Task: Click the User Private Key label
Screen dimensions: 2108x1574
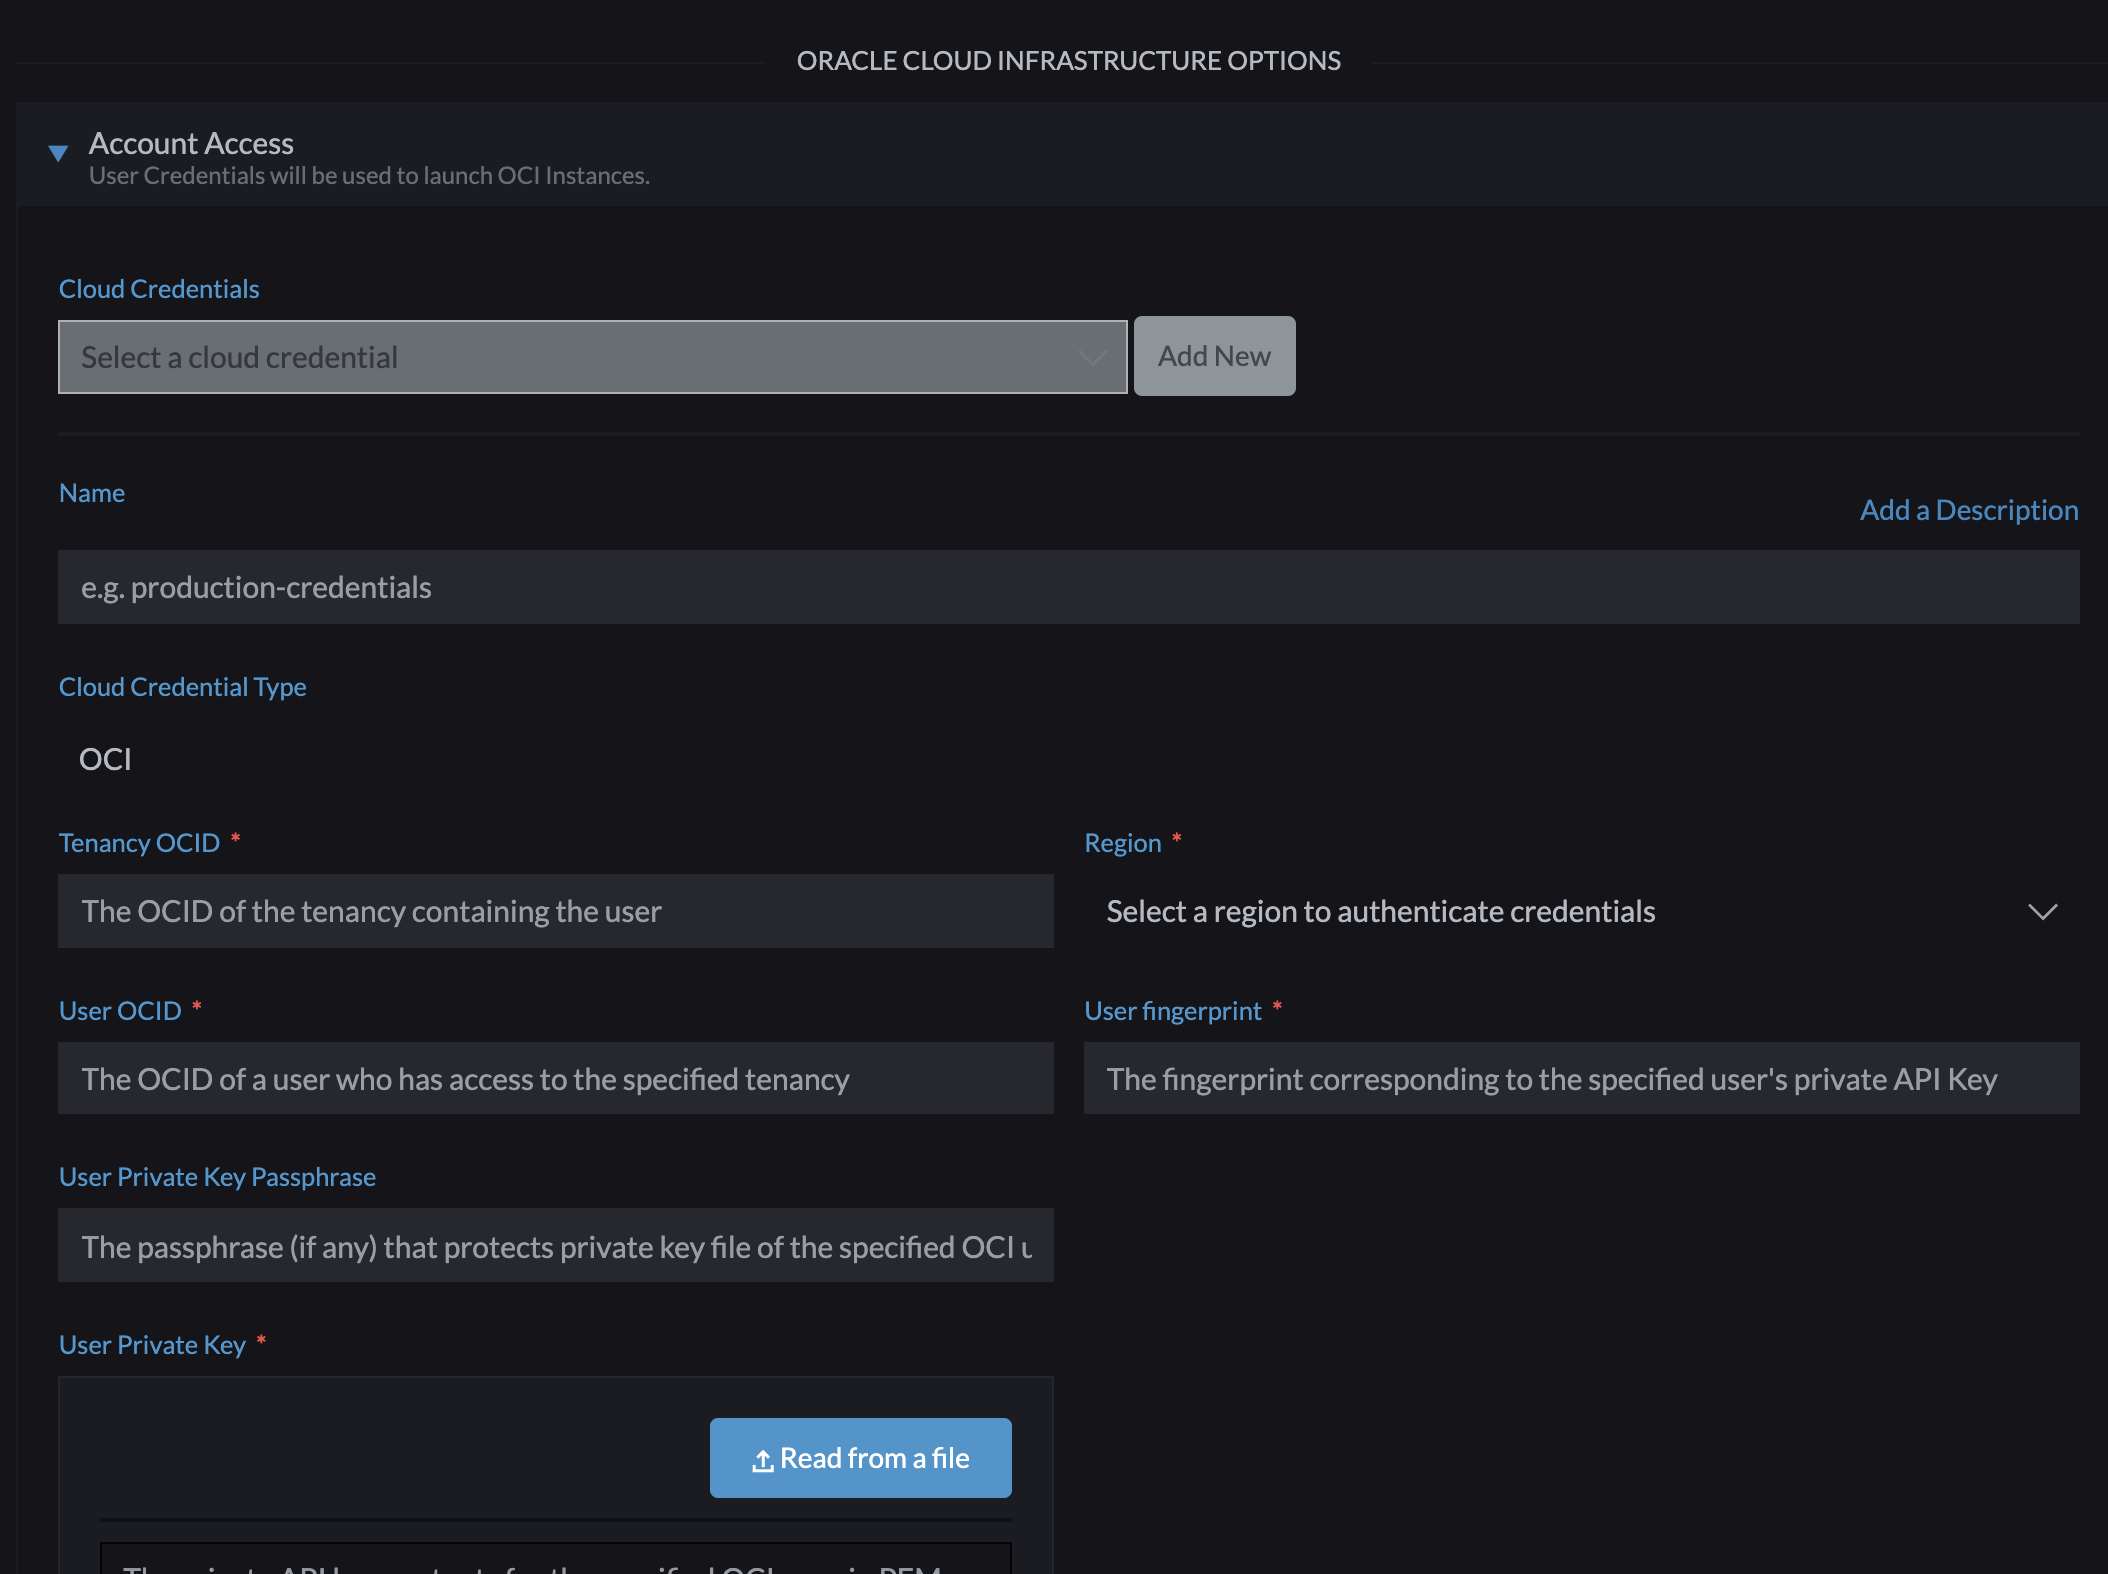Action: 152,1344
